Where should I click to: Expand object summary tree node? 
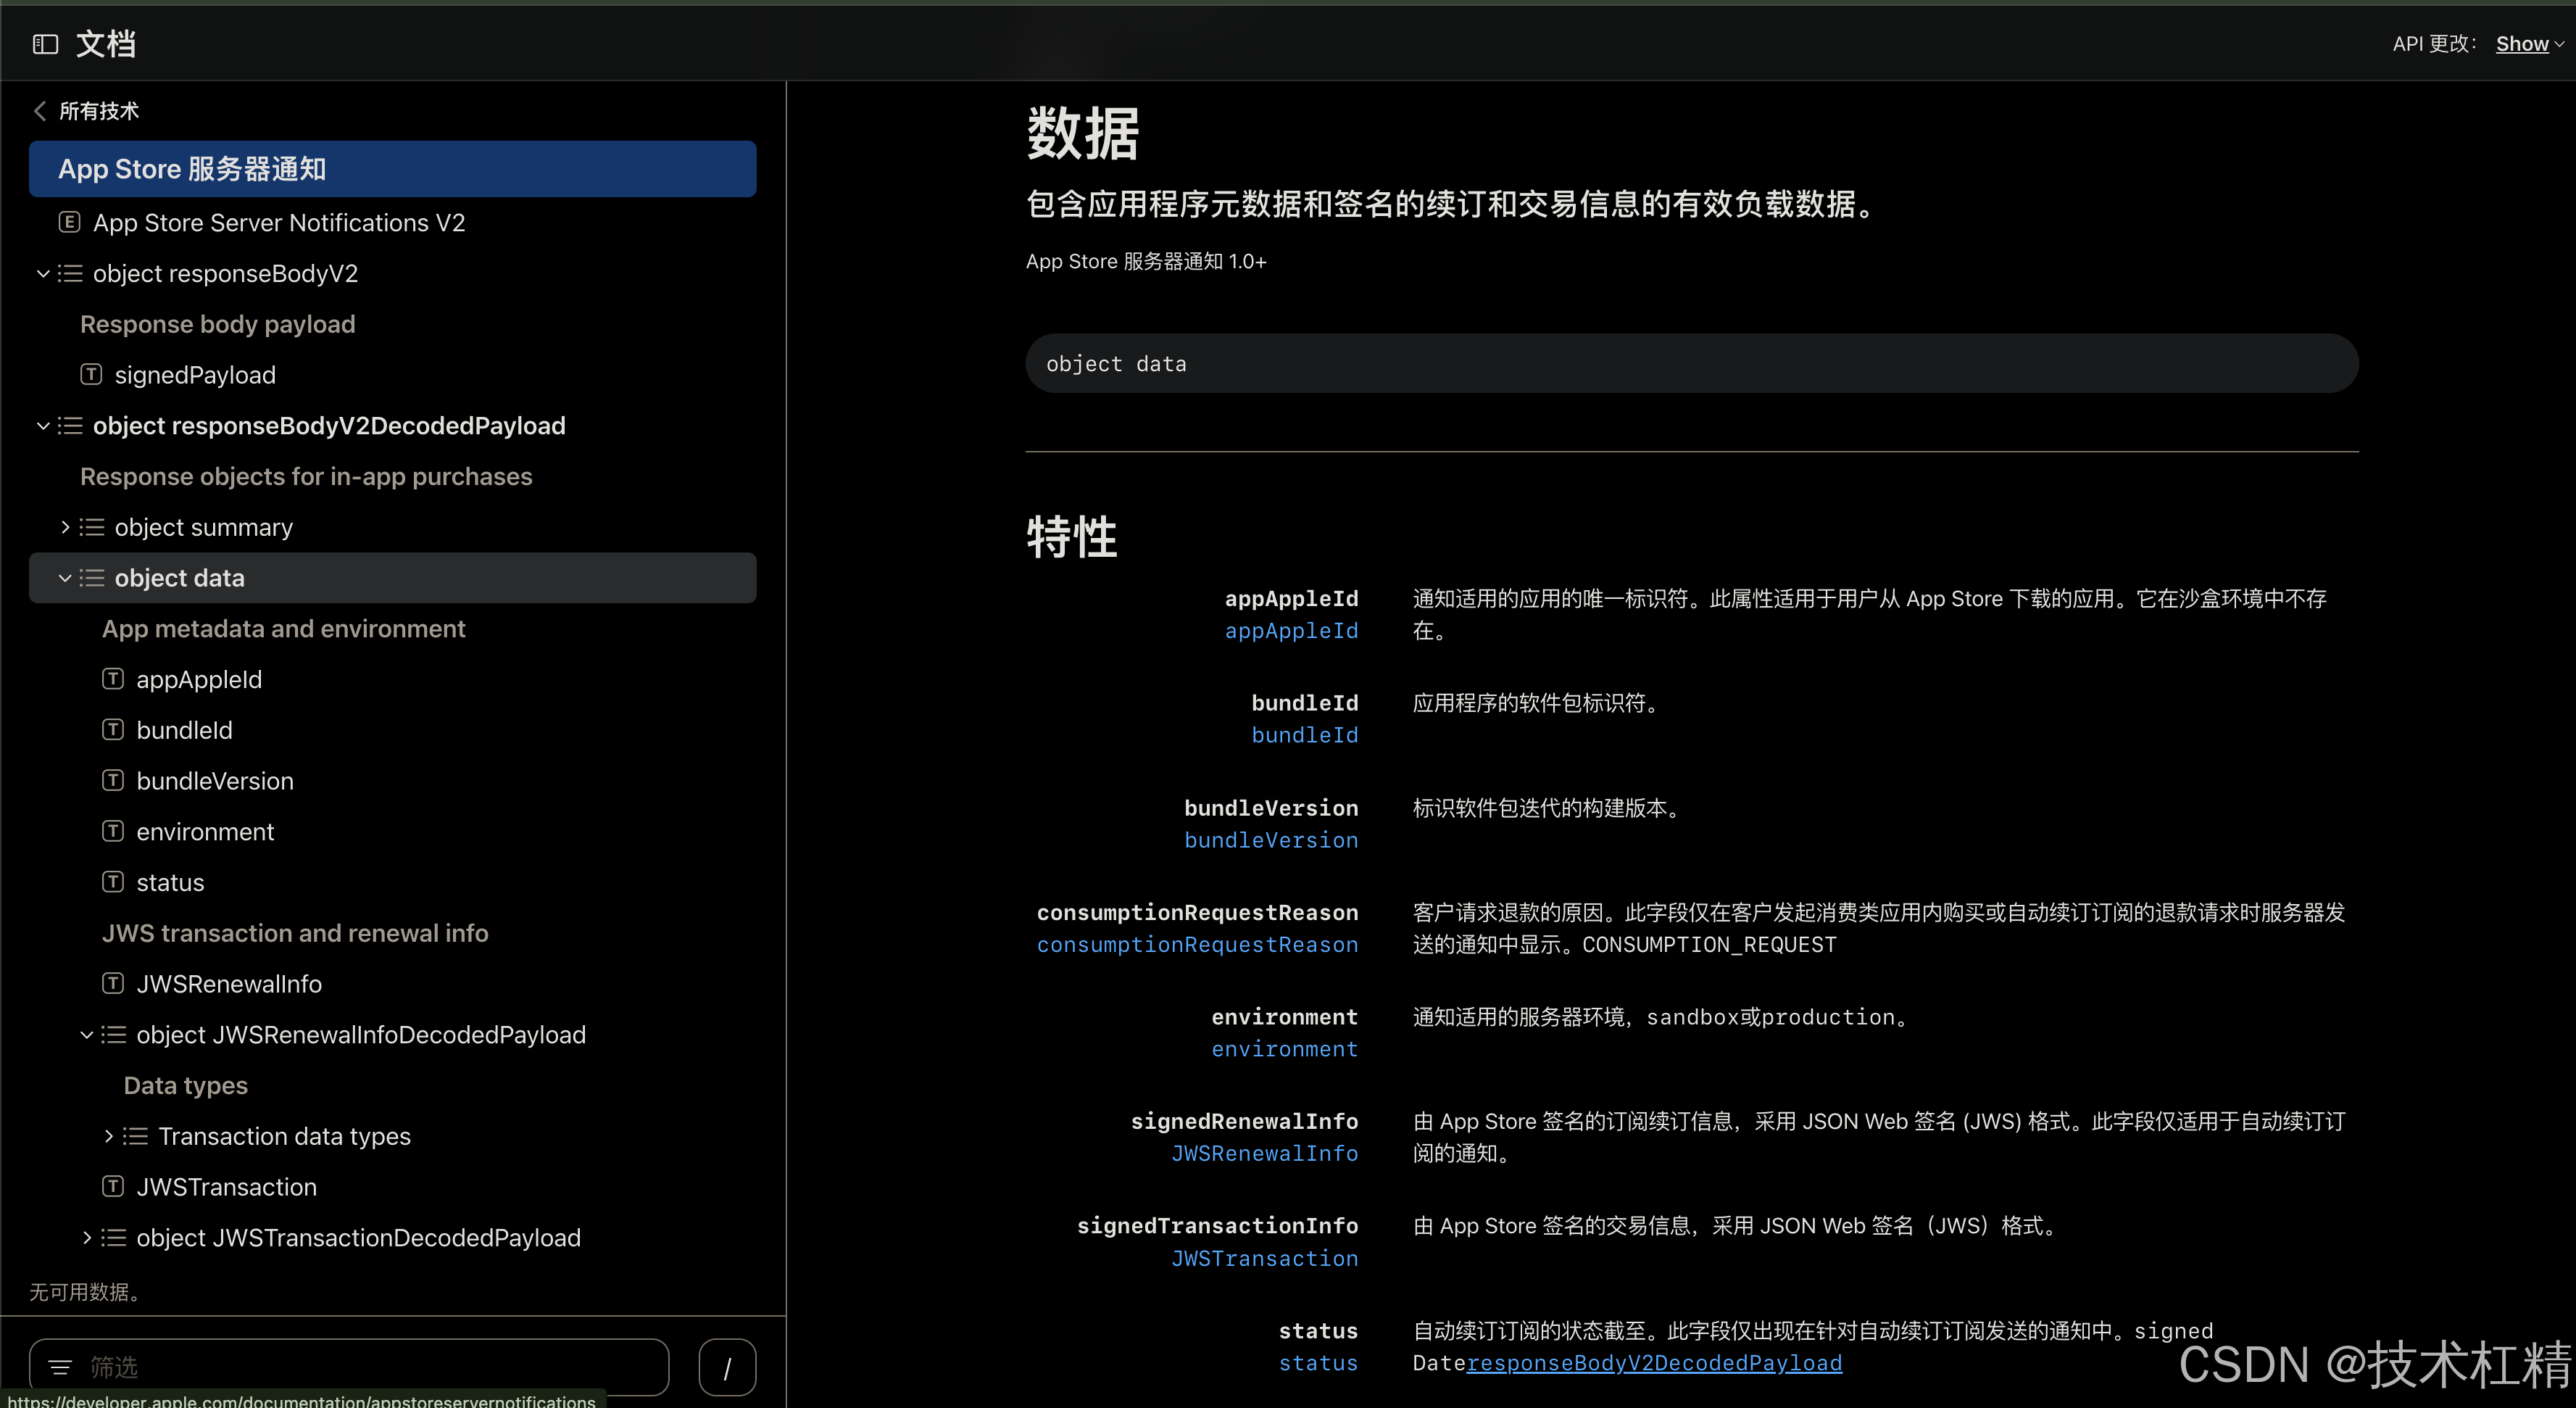click(65, 527)
